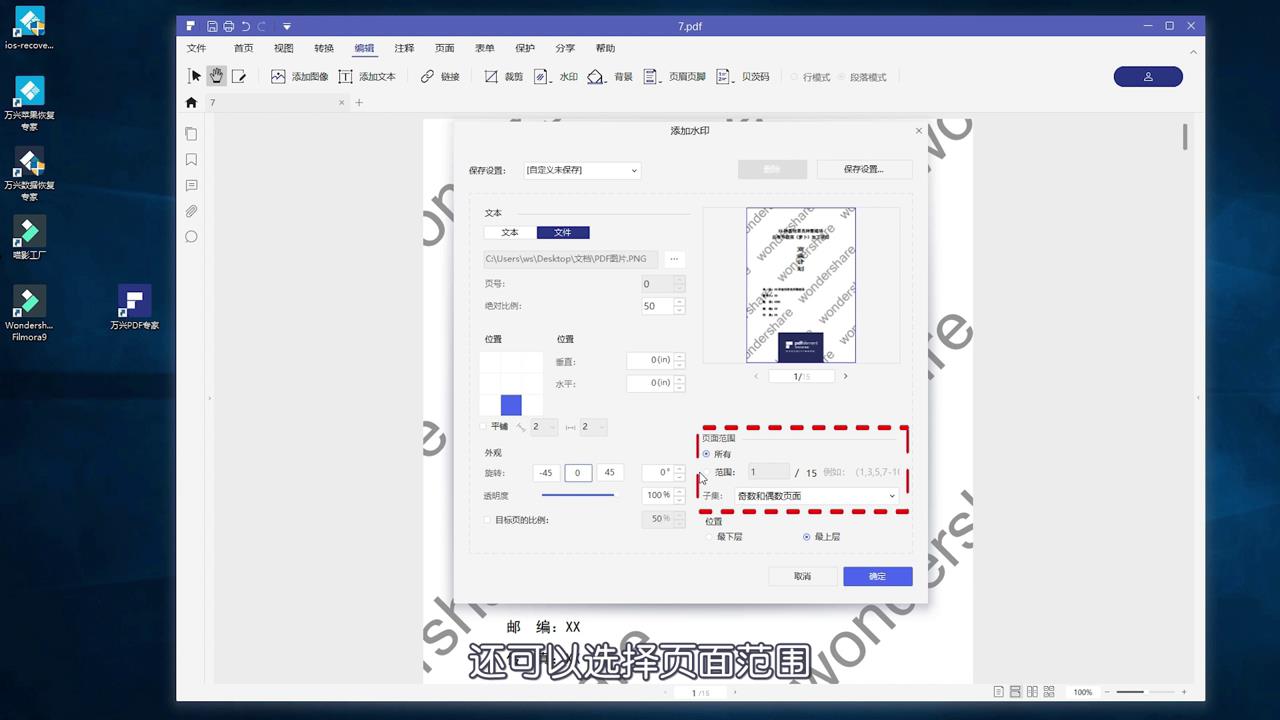This screenshot has width=1280, height=720.
Task: Choose the Select (arrow cursor) tool
Action: click(x=195, y=76)
